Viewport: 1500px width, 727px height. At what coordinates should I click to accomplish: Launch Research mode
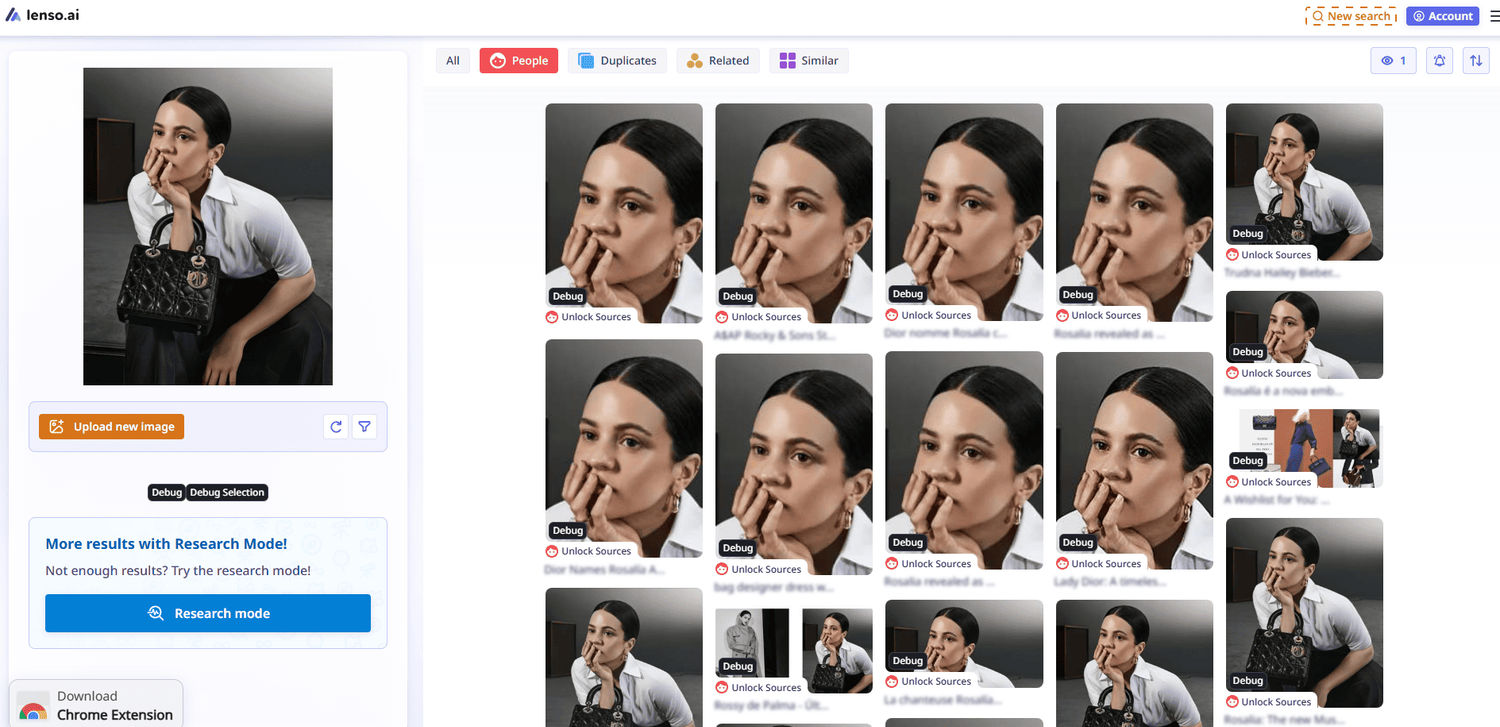(x=208, y=613)
